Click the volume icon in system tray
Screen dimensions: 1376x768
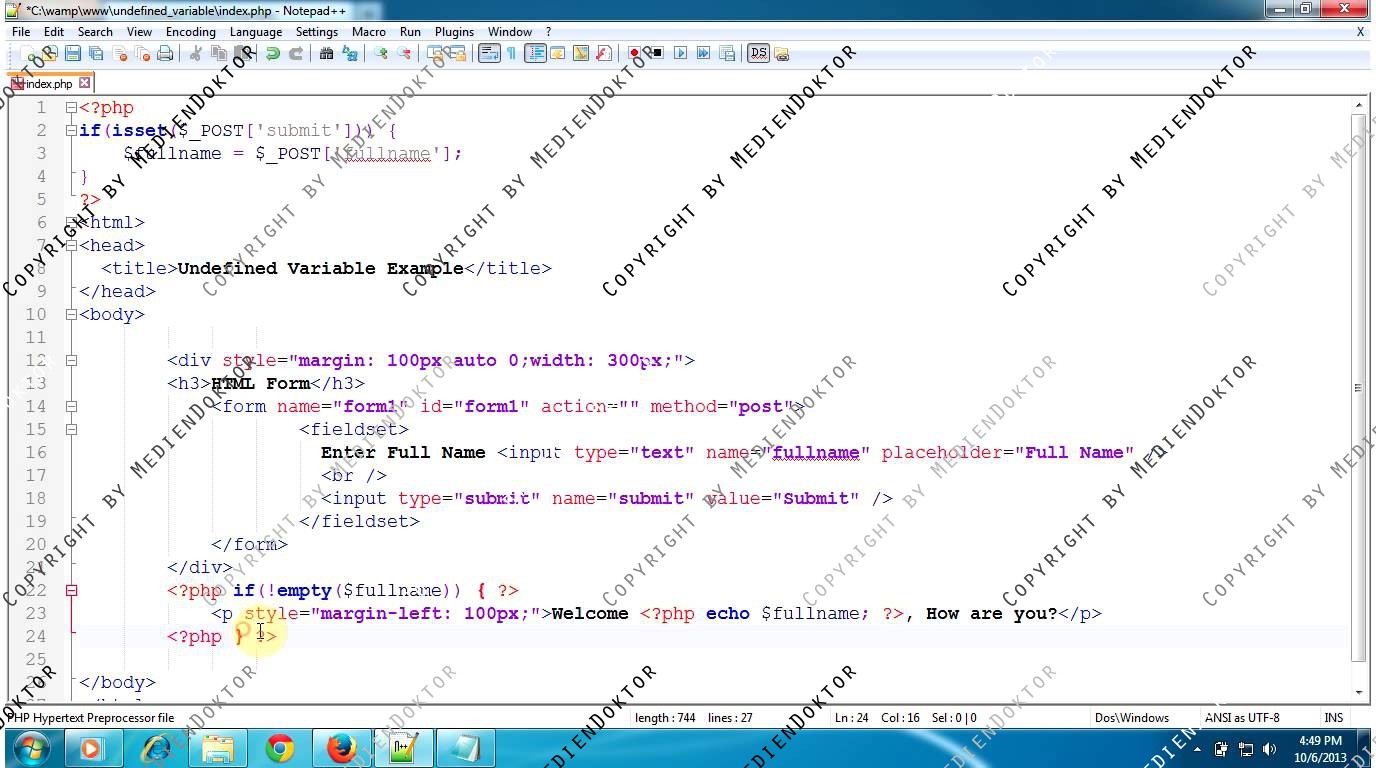[1269, 748]
